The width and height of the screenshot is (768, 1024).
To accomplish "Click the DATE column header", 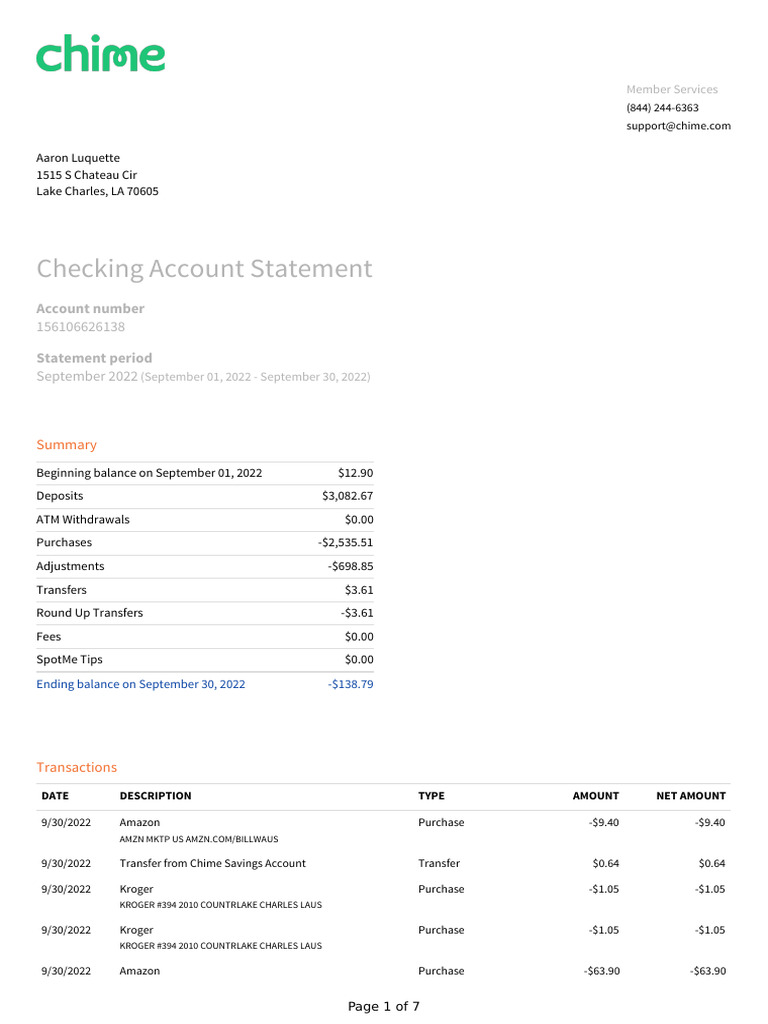I will tap(55, 796).
